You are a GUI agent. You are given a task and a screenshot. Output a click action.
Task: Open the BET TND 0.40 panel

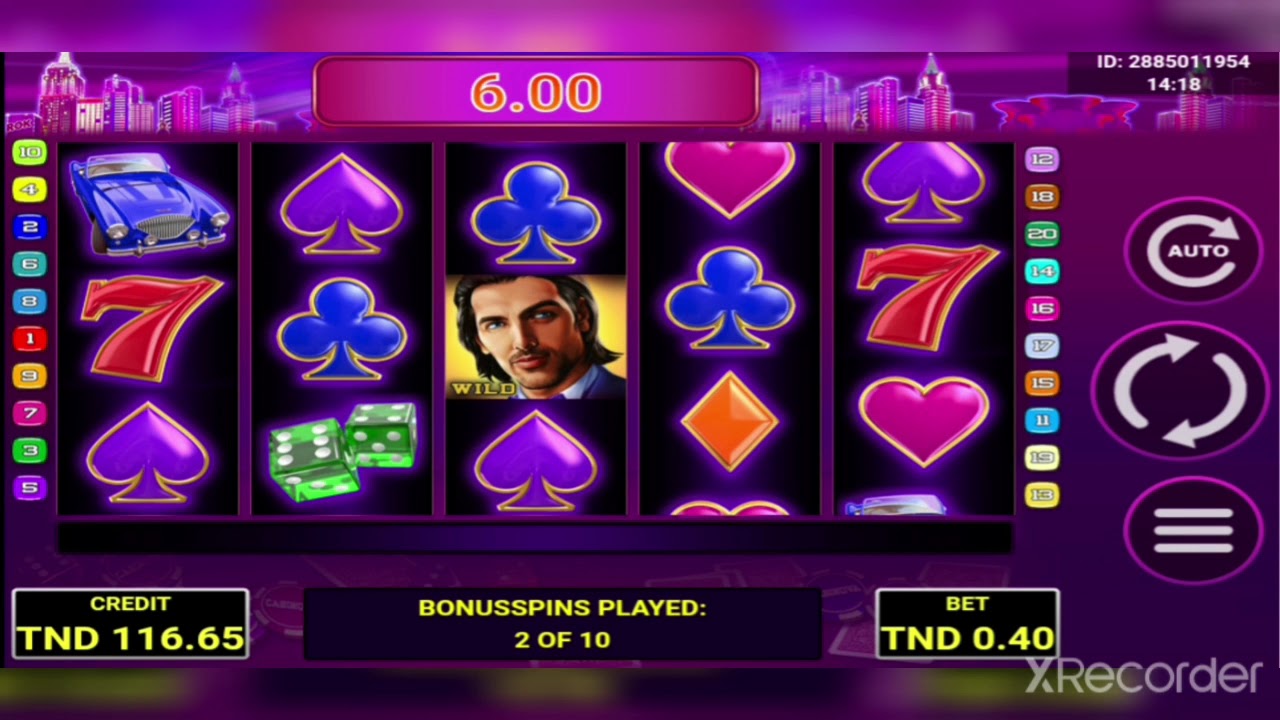[x=967, y=625]
